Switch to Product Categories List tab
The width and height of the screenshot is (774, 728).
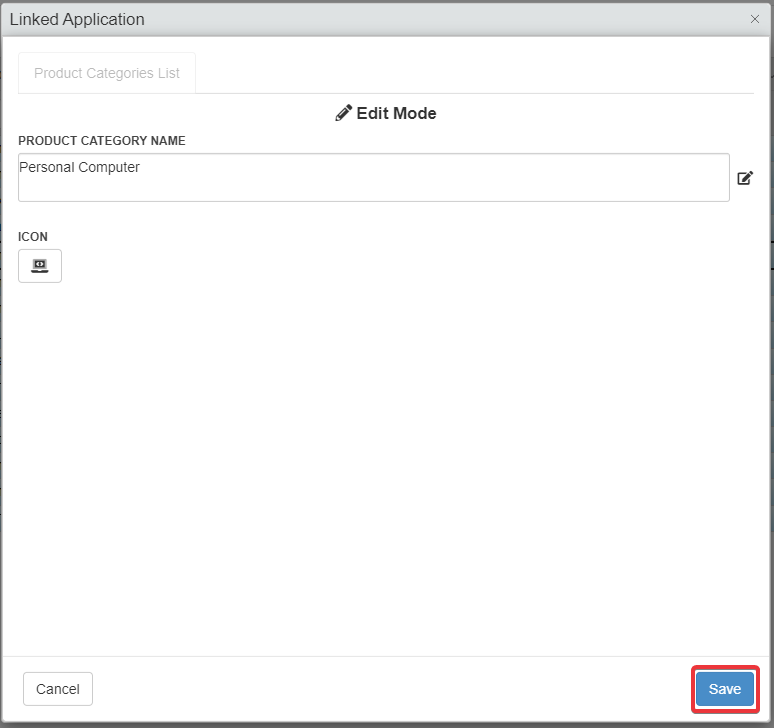107,73
